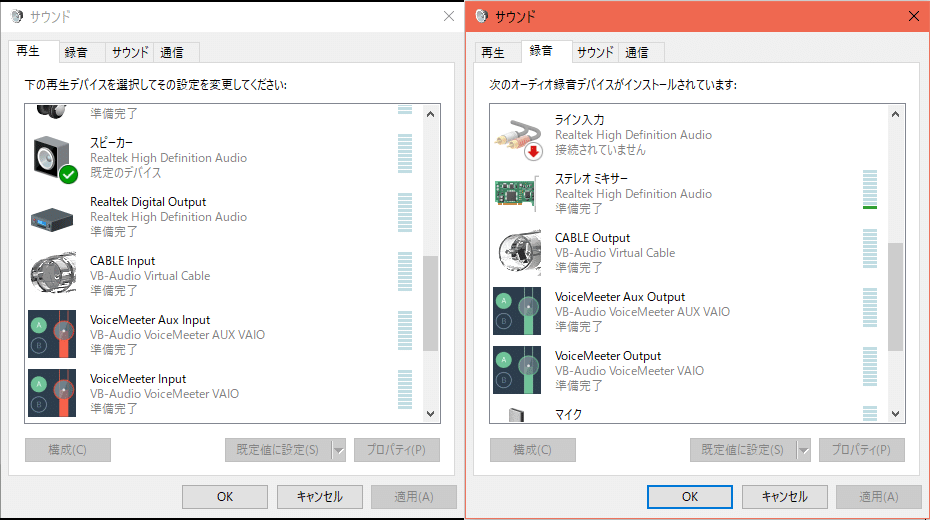Click 既定値に設定(S) in left window
This screenshot has width=930, height=520.
(278, 450)
